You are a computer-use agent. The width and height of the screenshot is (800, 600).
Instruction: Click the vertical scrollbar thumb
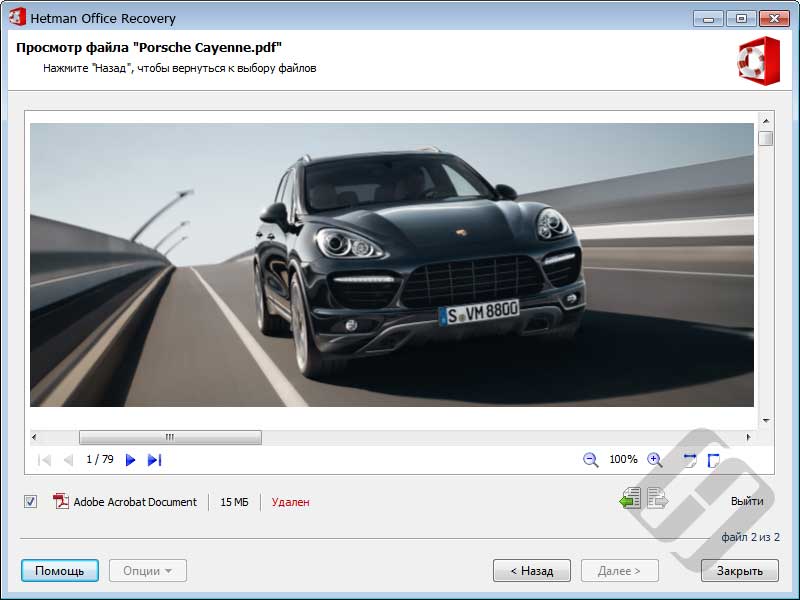(766, 138)
